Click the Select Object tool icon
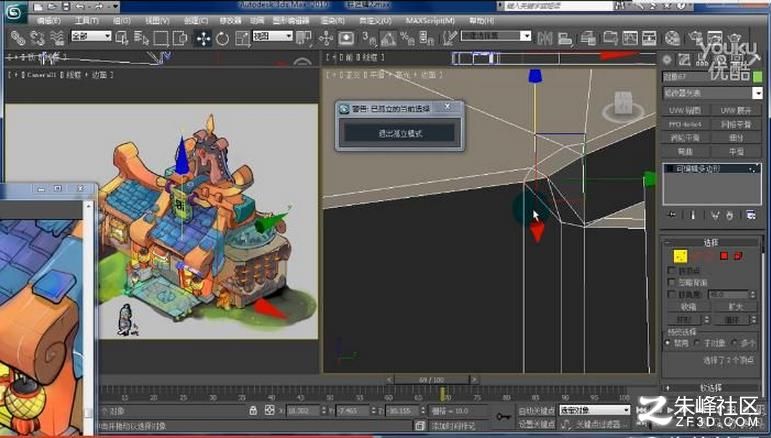This screenshot has height=438, width=771. 122,38
